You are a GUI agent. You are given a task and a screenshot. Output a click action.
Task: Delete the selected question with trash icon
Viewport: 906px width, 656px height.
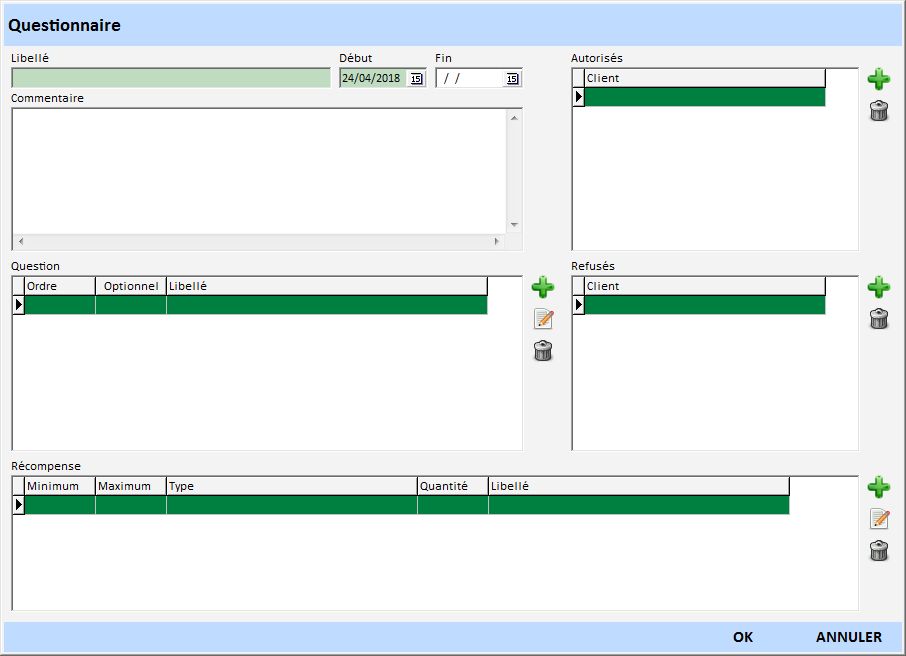click(542, 351)
